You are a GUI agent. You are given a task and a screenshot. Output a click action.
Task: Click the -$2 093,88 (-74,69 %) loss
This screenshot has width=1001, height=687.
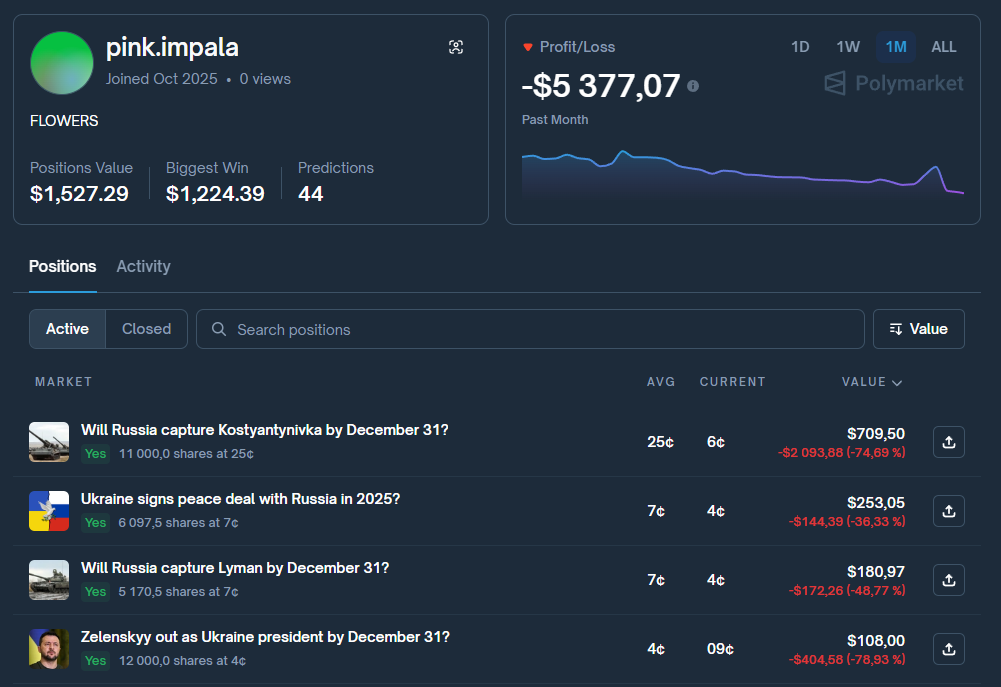841,452
